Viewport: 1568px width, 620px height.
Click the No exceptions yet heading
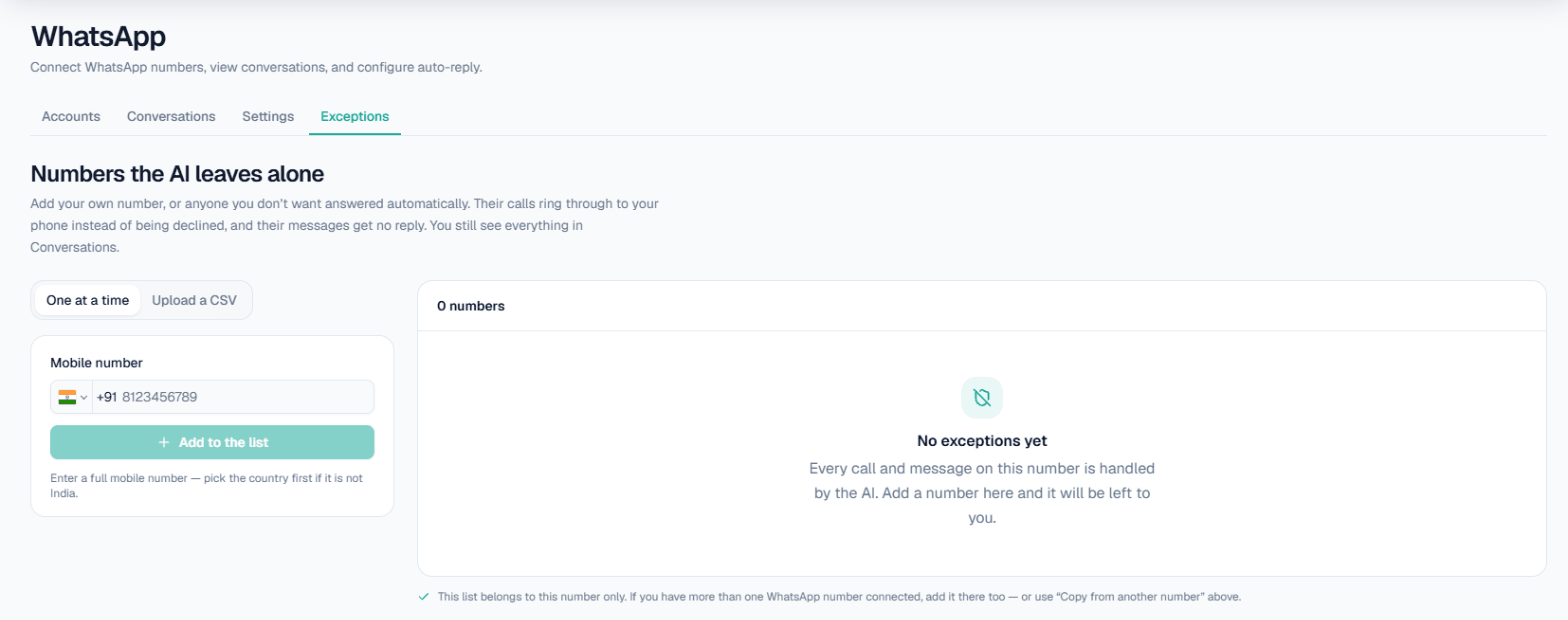point(982,440)
